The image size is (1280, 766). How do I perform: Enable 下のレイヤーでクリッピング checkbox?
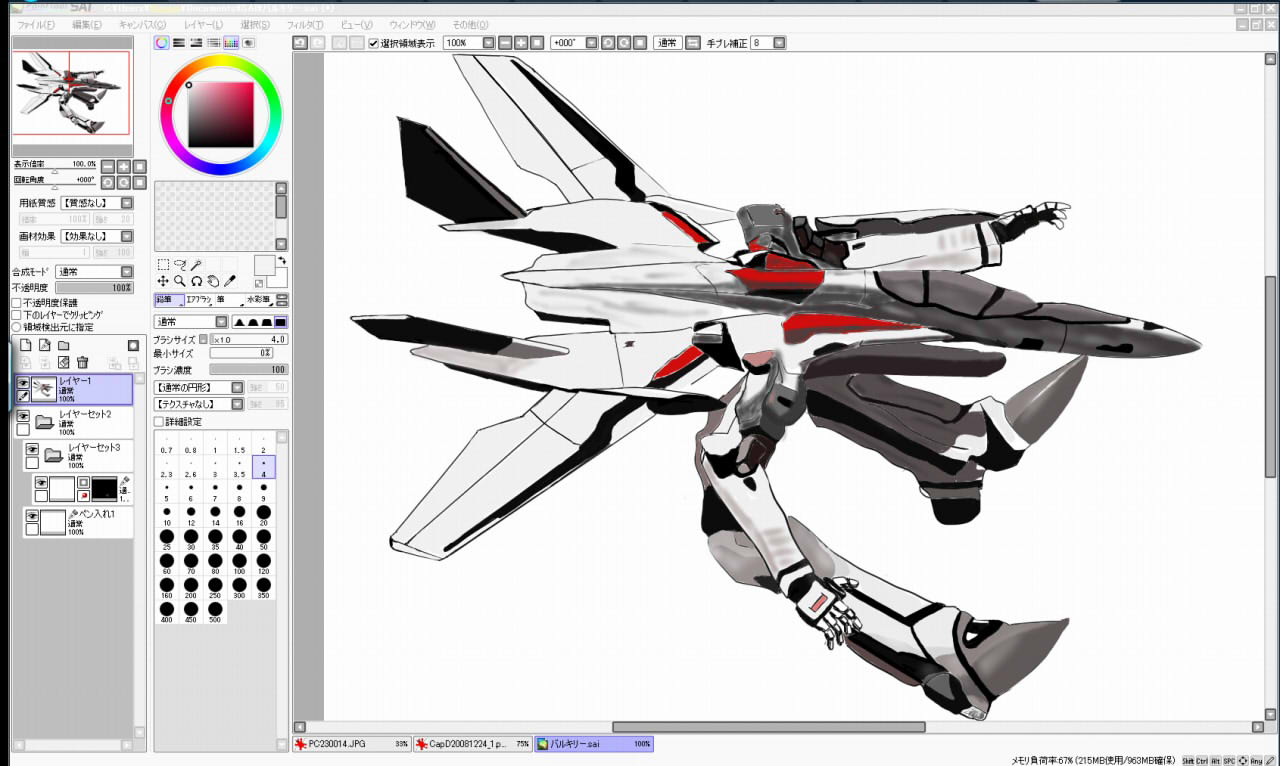pos(16,315)
